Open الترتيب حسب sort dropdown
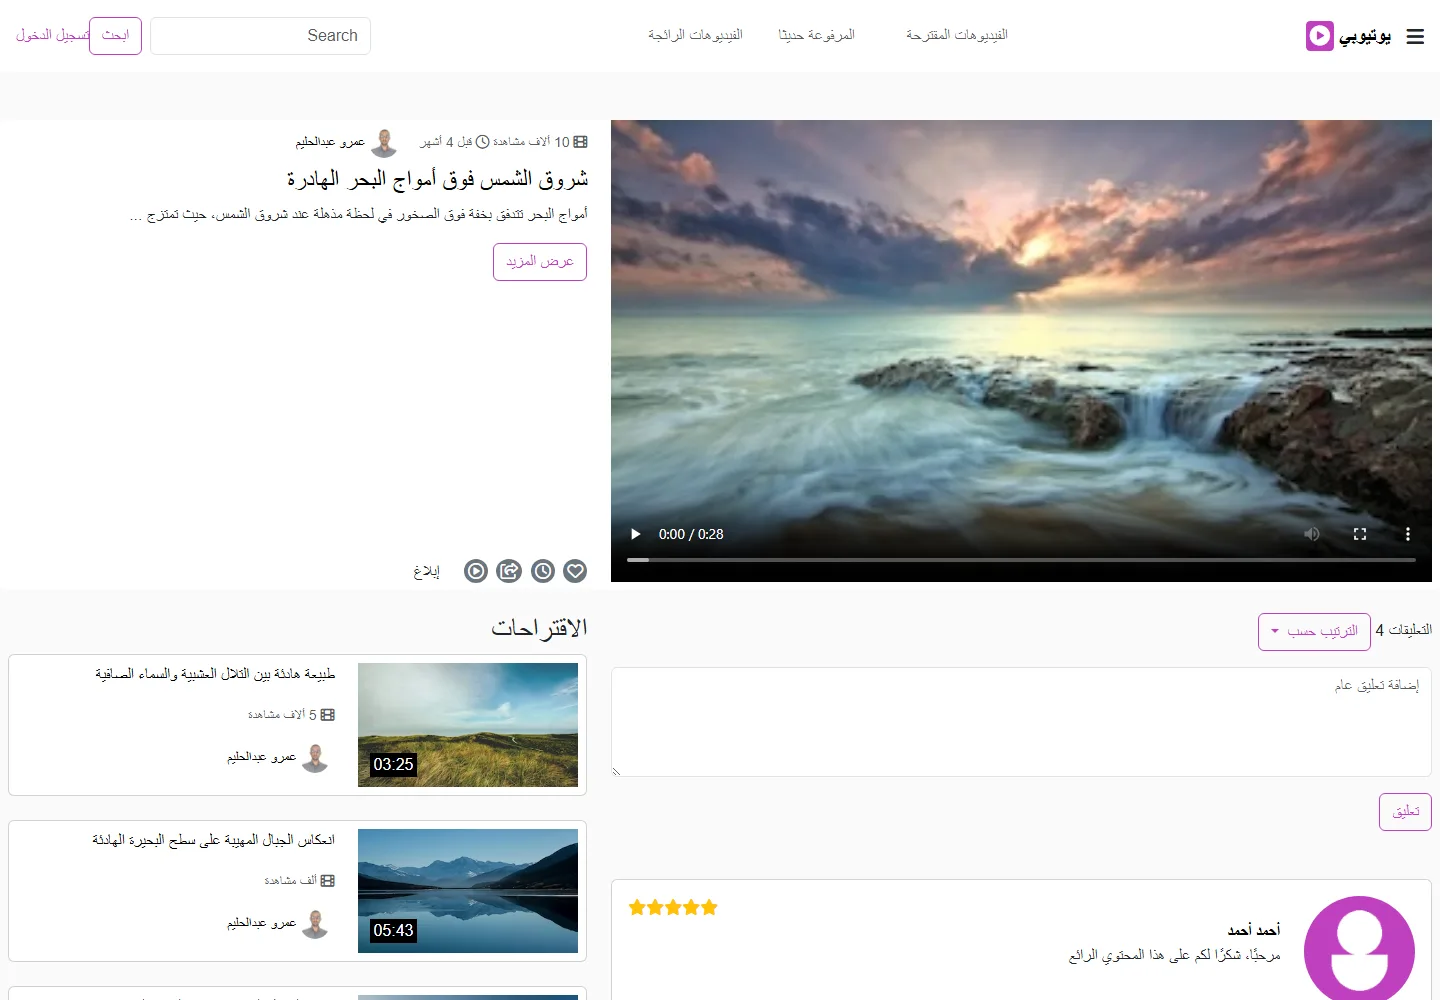The width and height of the screenshot is (1440, 1000). coord(1314,631)
